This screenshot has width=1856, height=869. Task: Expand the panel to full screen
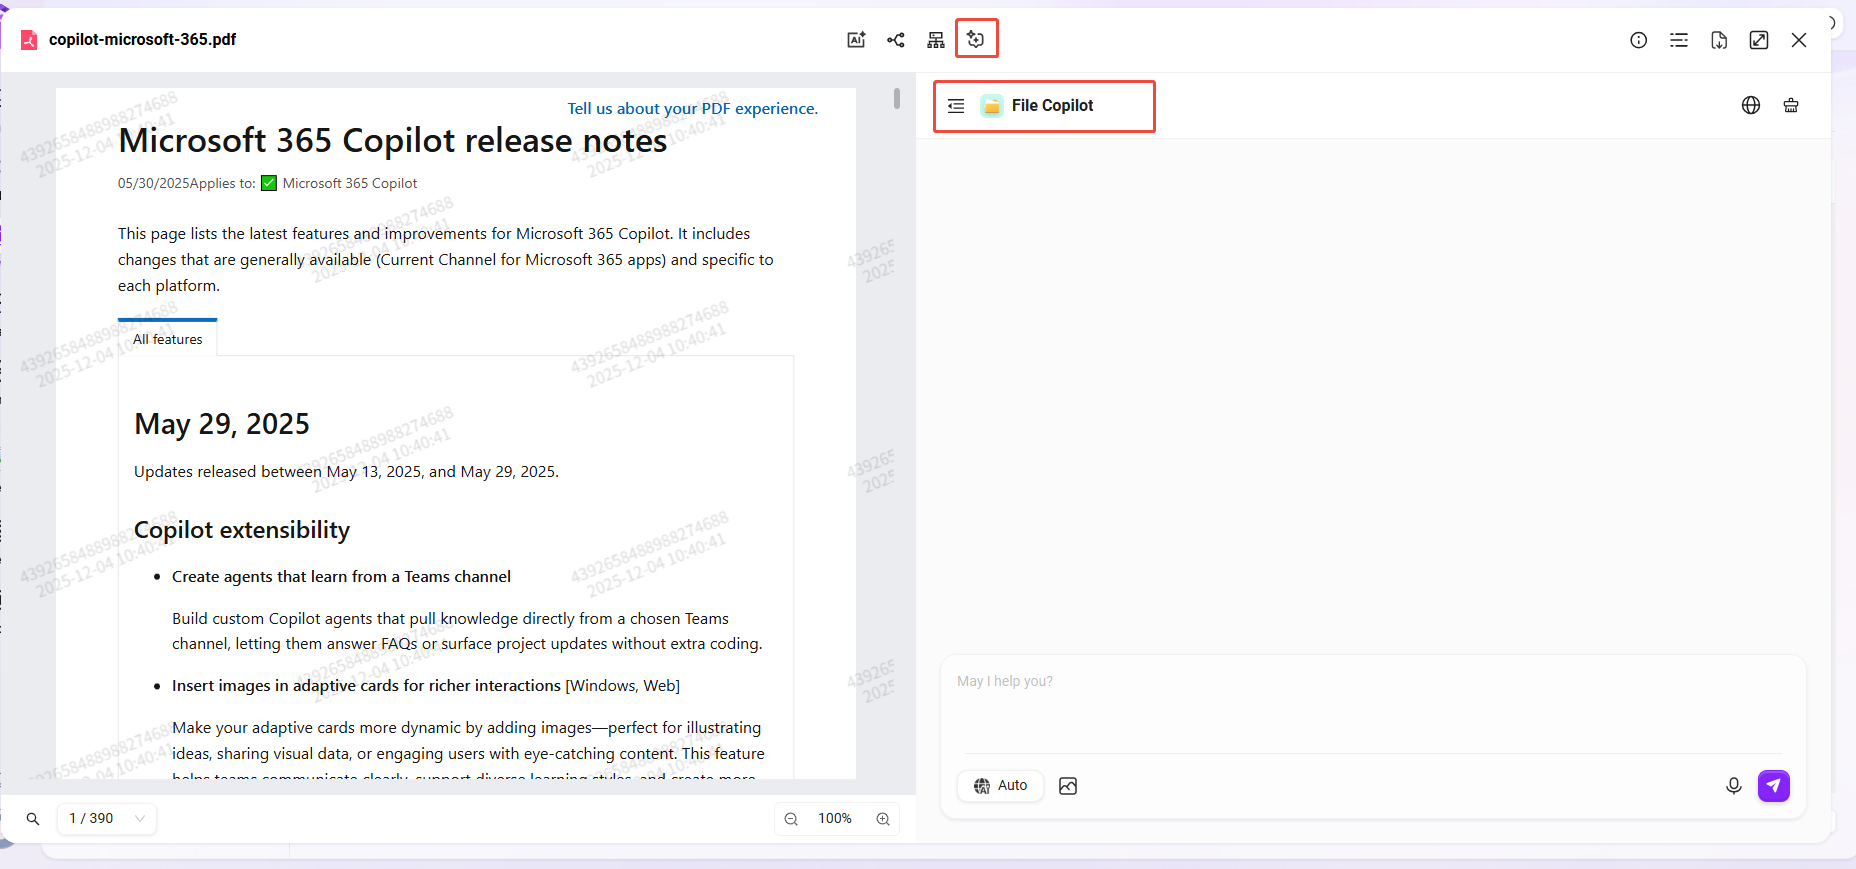tap(1758, 40)
